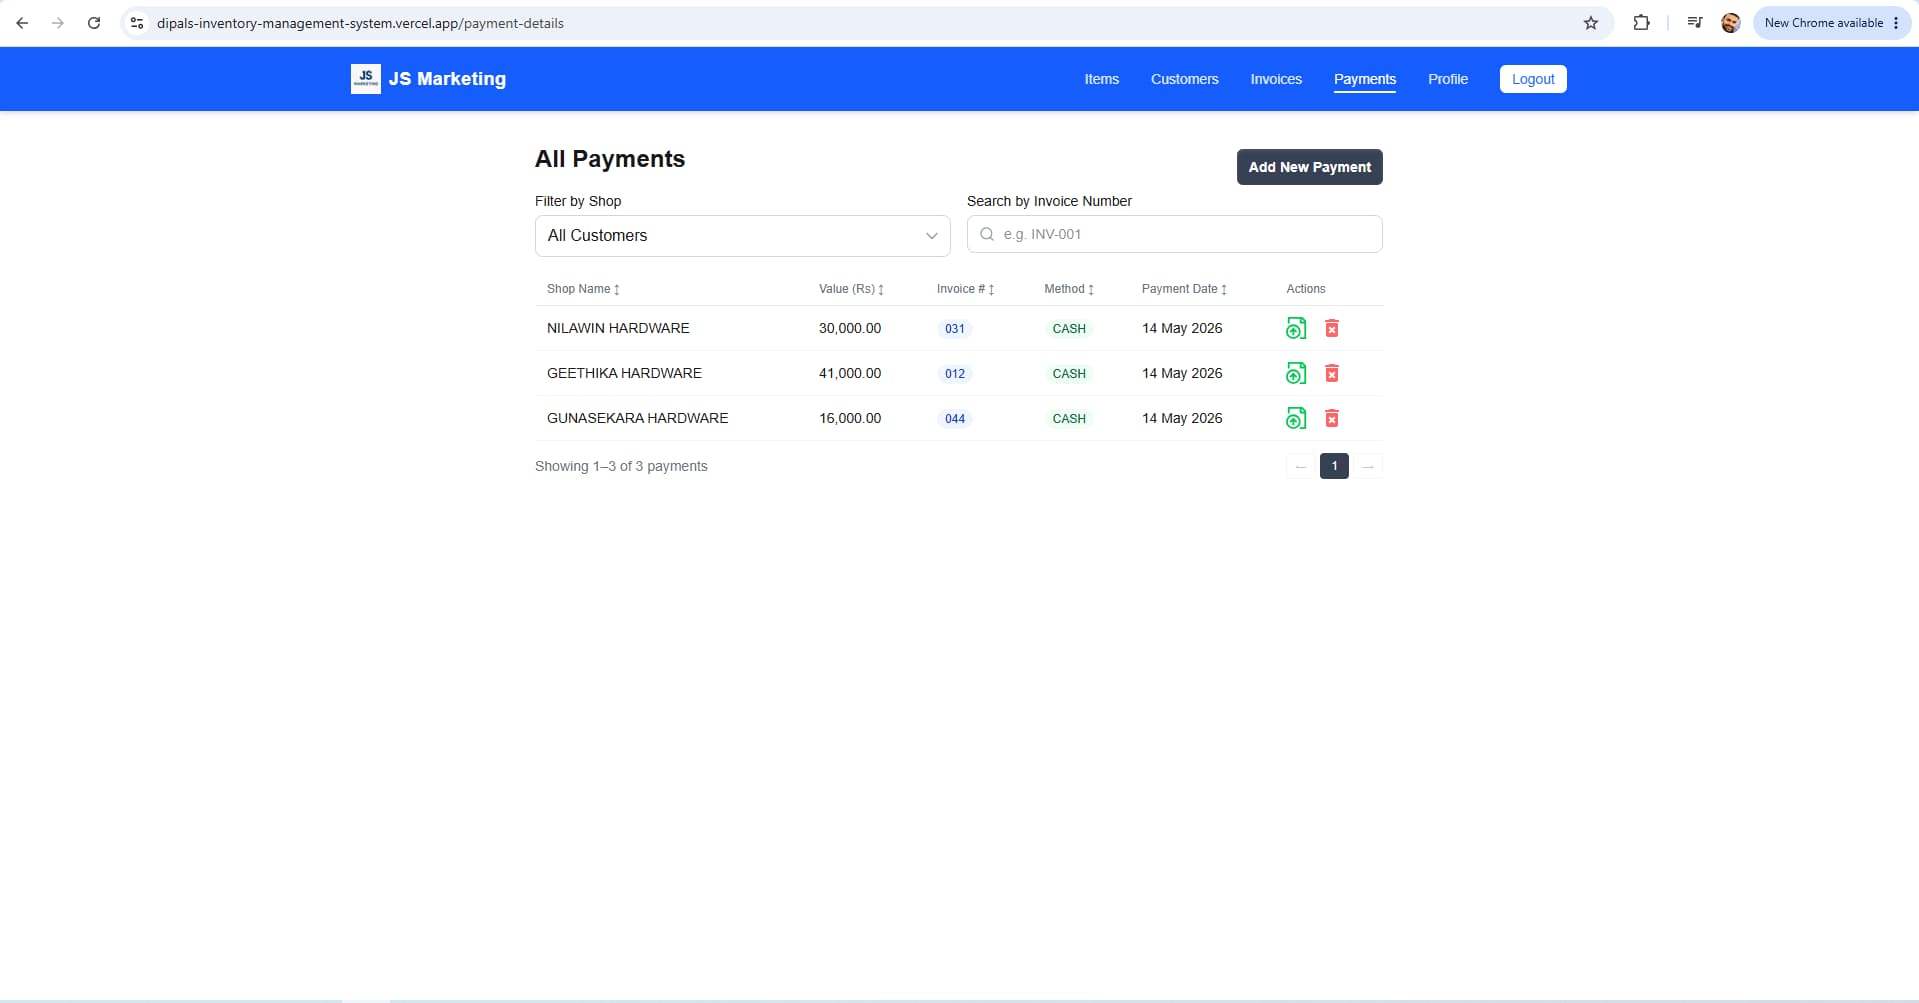
Task: Click the JS Marketing logo icon
Action: (x=365, y=79)
